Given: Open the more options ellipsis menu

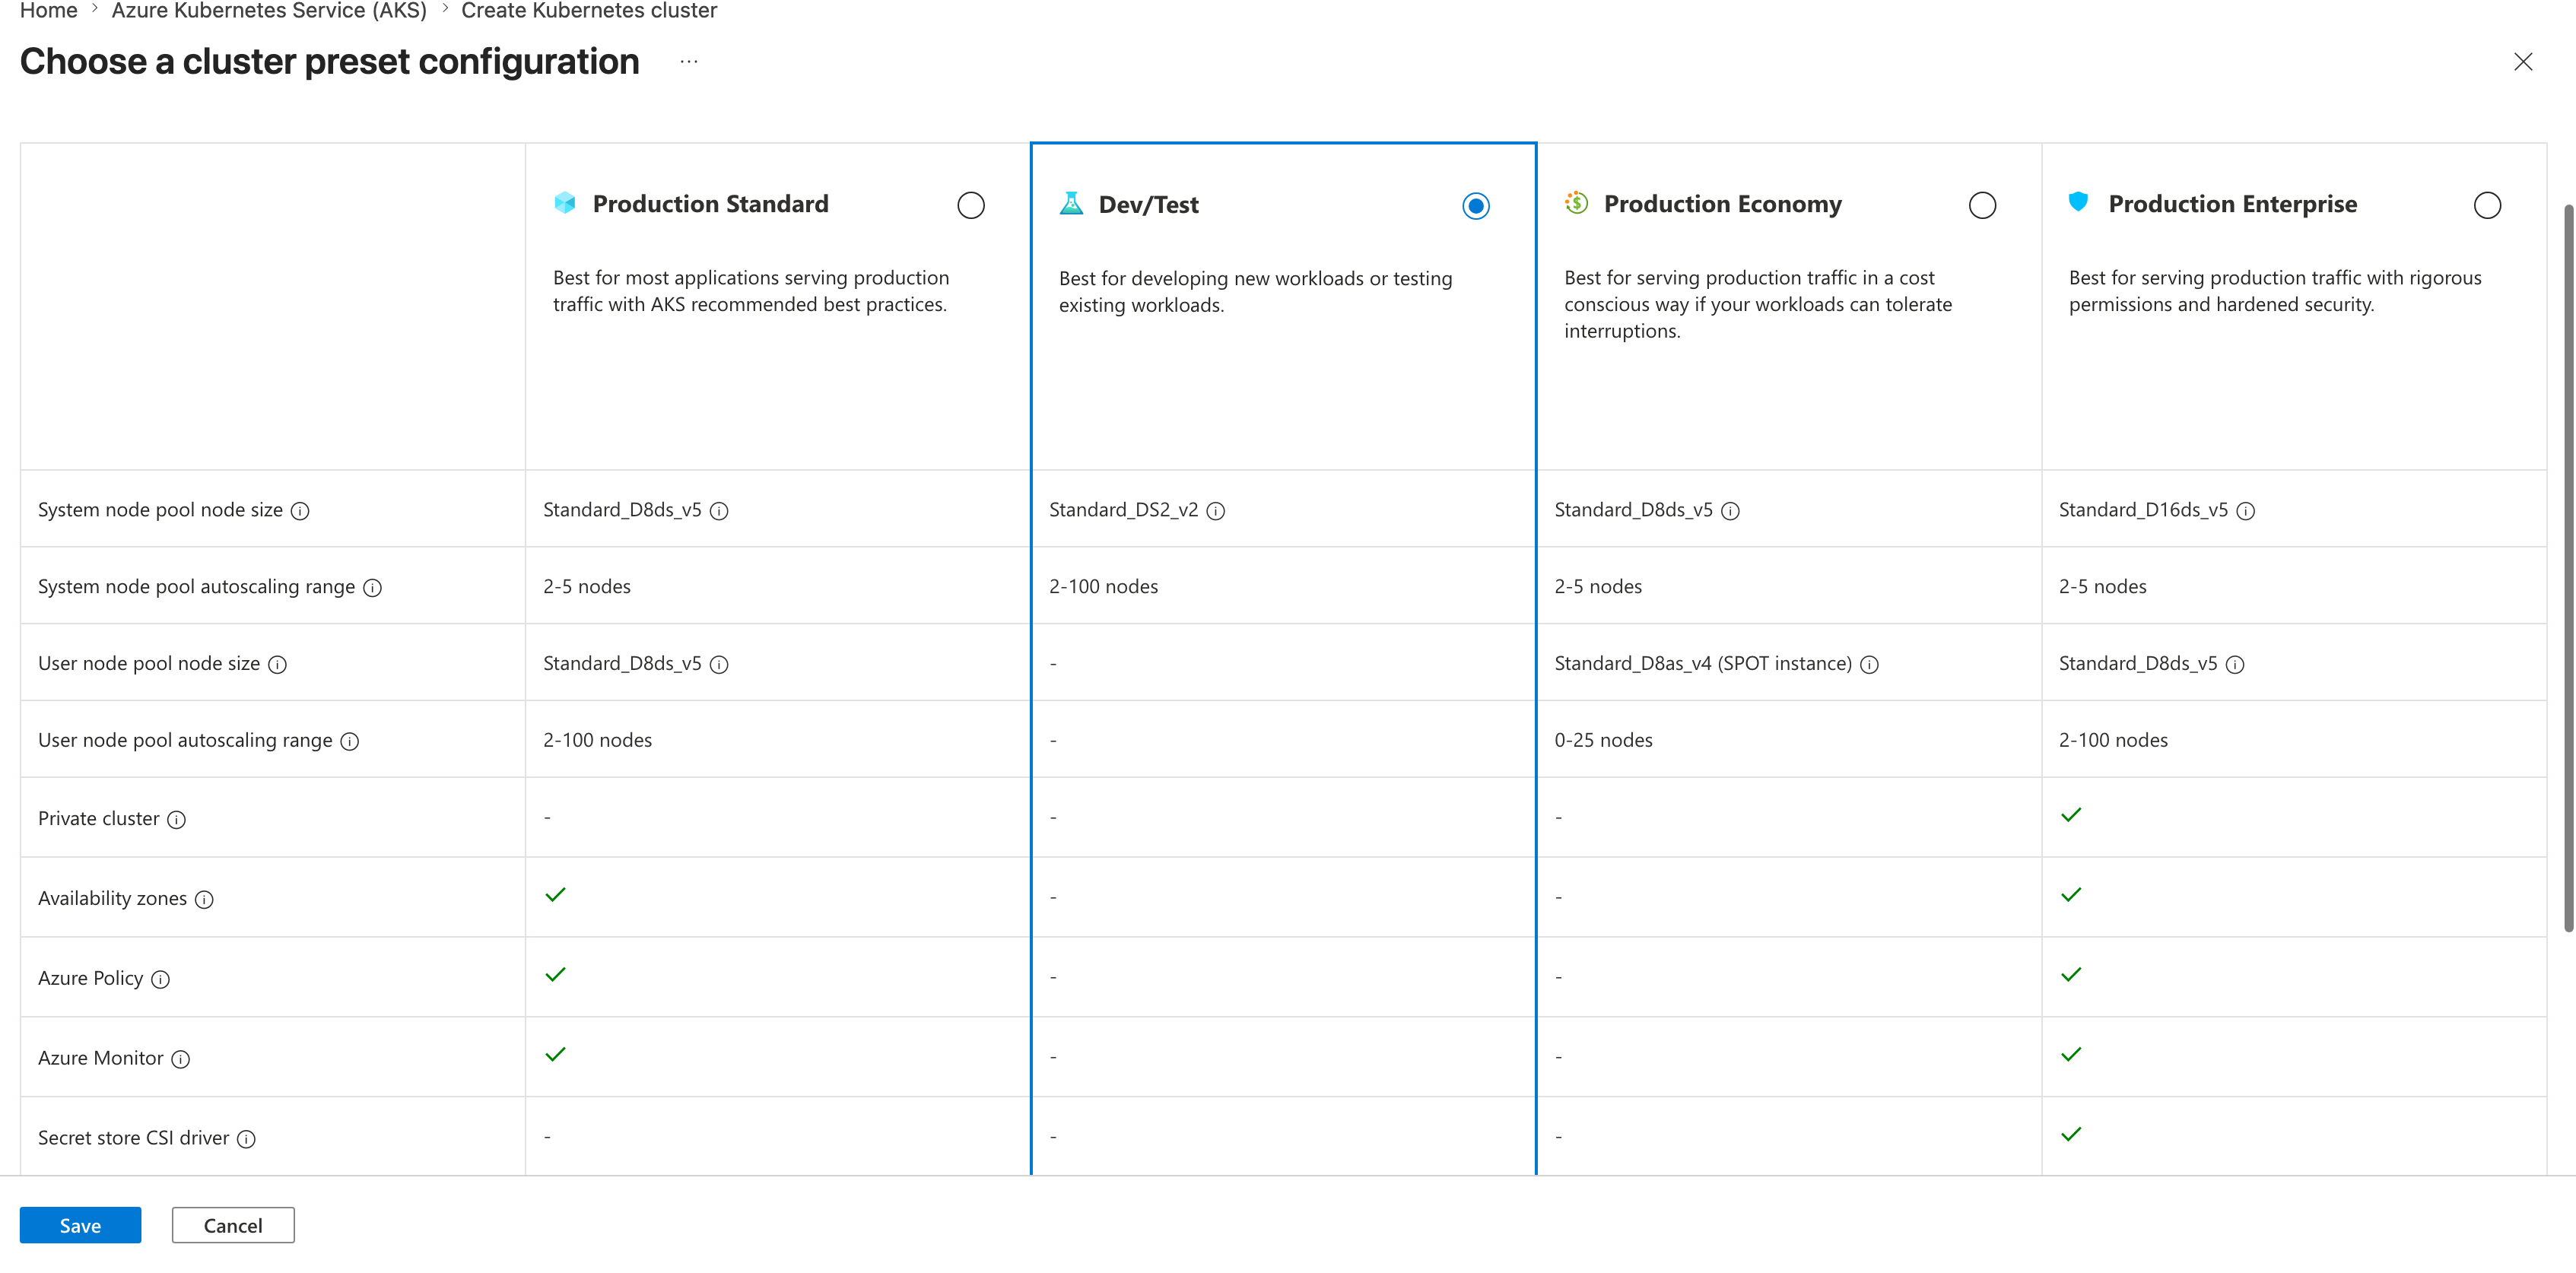Looking at the screenshot, I should click(689, 62).
